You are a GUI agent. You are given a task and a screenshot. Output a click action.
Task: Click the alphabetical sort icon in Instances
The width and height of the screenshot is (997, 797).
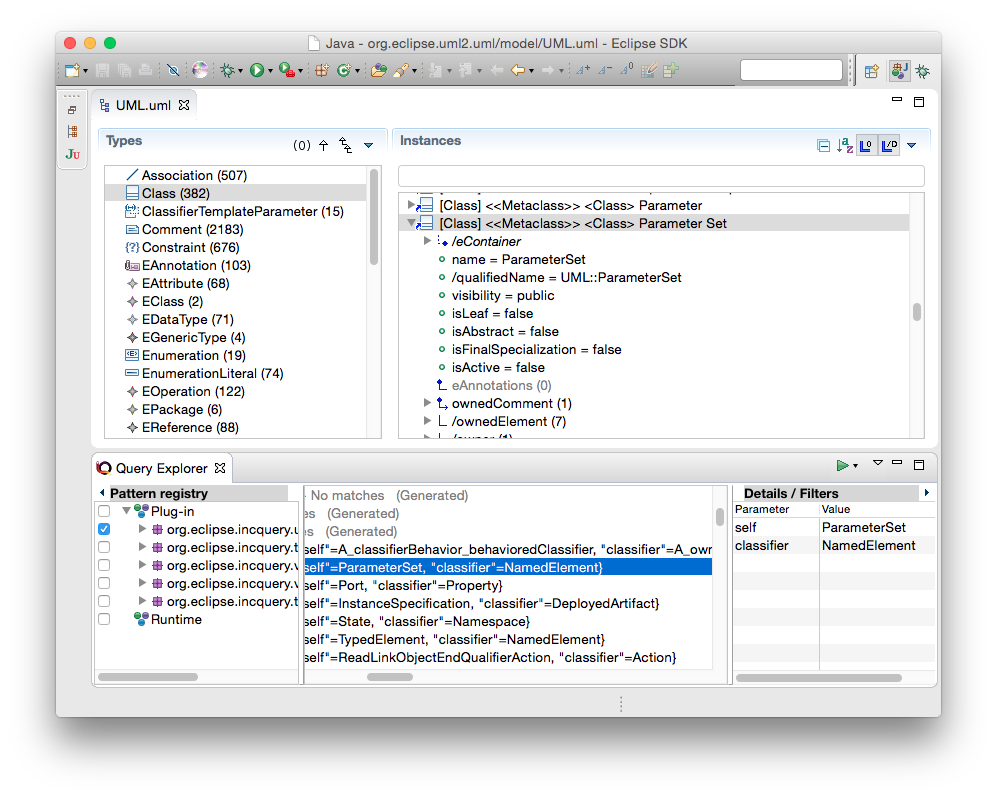point(845,146)
